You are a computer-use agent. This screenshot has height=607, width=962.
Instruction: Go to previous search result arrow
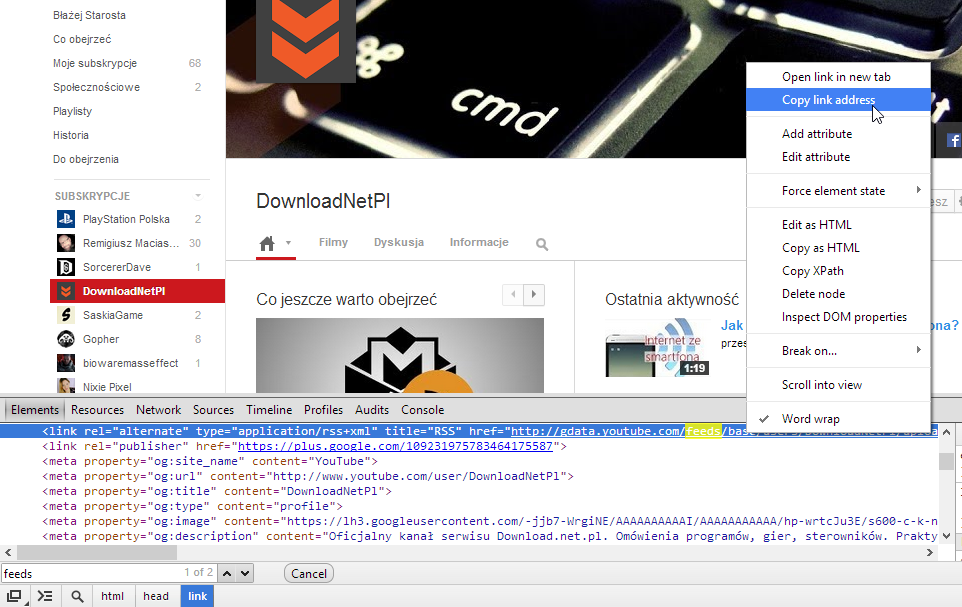coord(227,573)
